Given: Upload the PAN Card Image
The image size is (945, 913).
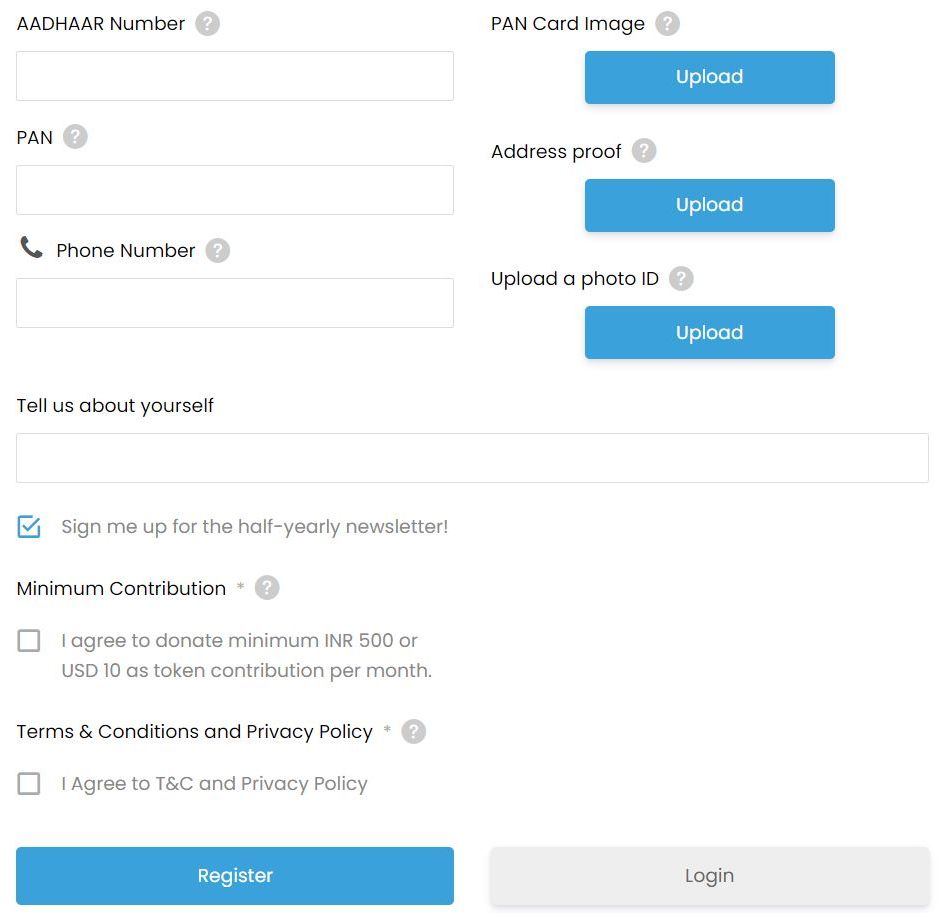Looking at the screenshot, I should 709,77.
